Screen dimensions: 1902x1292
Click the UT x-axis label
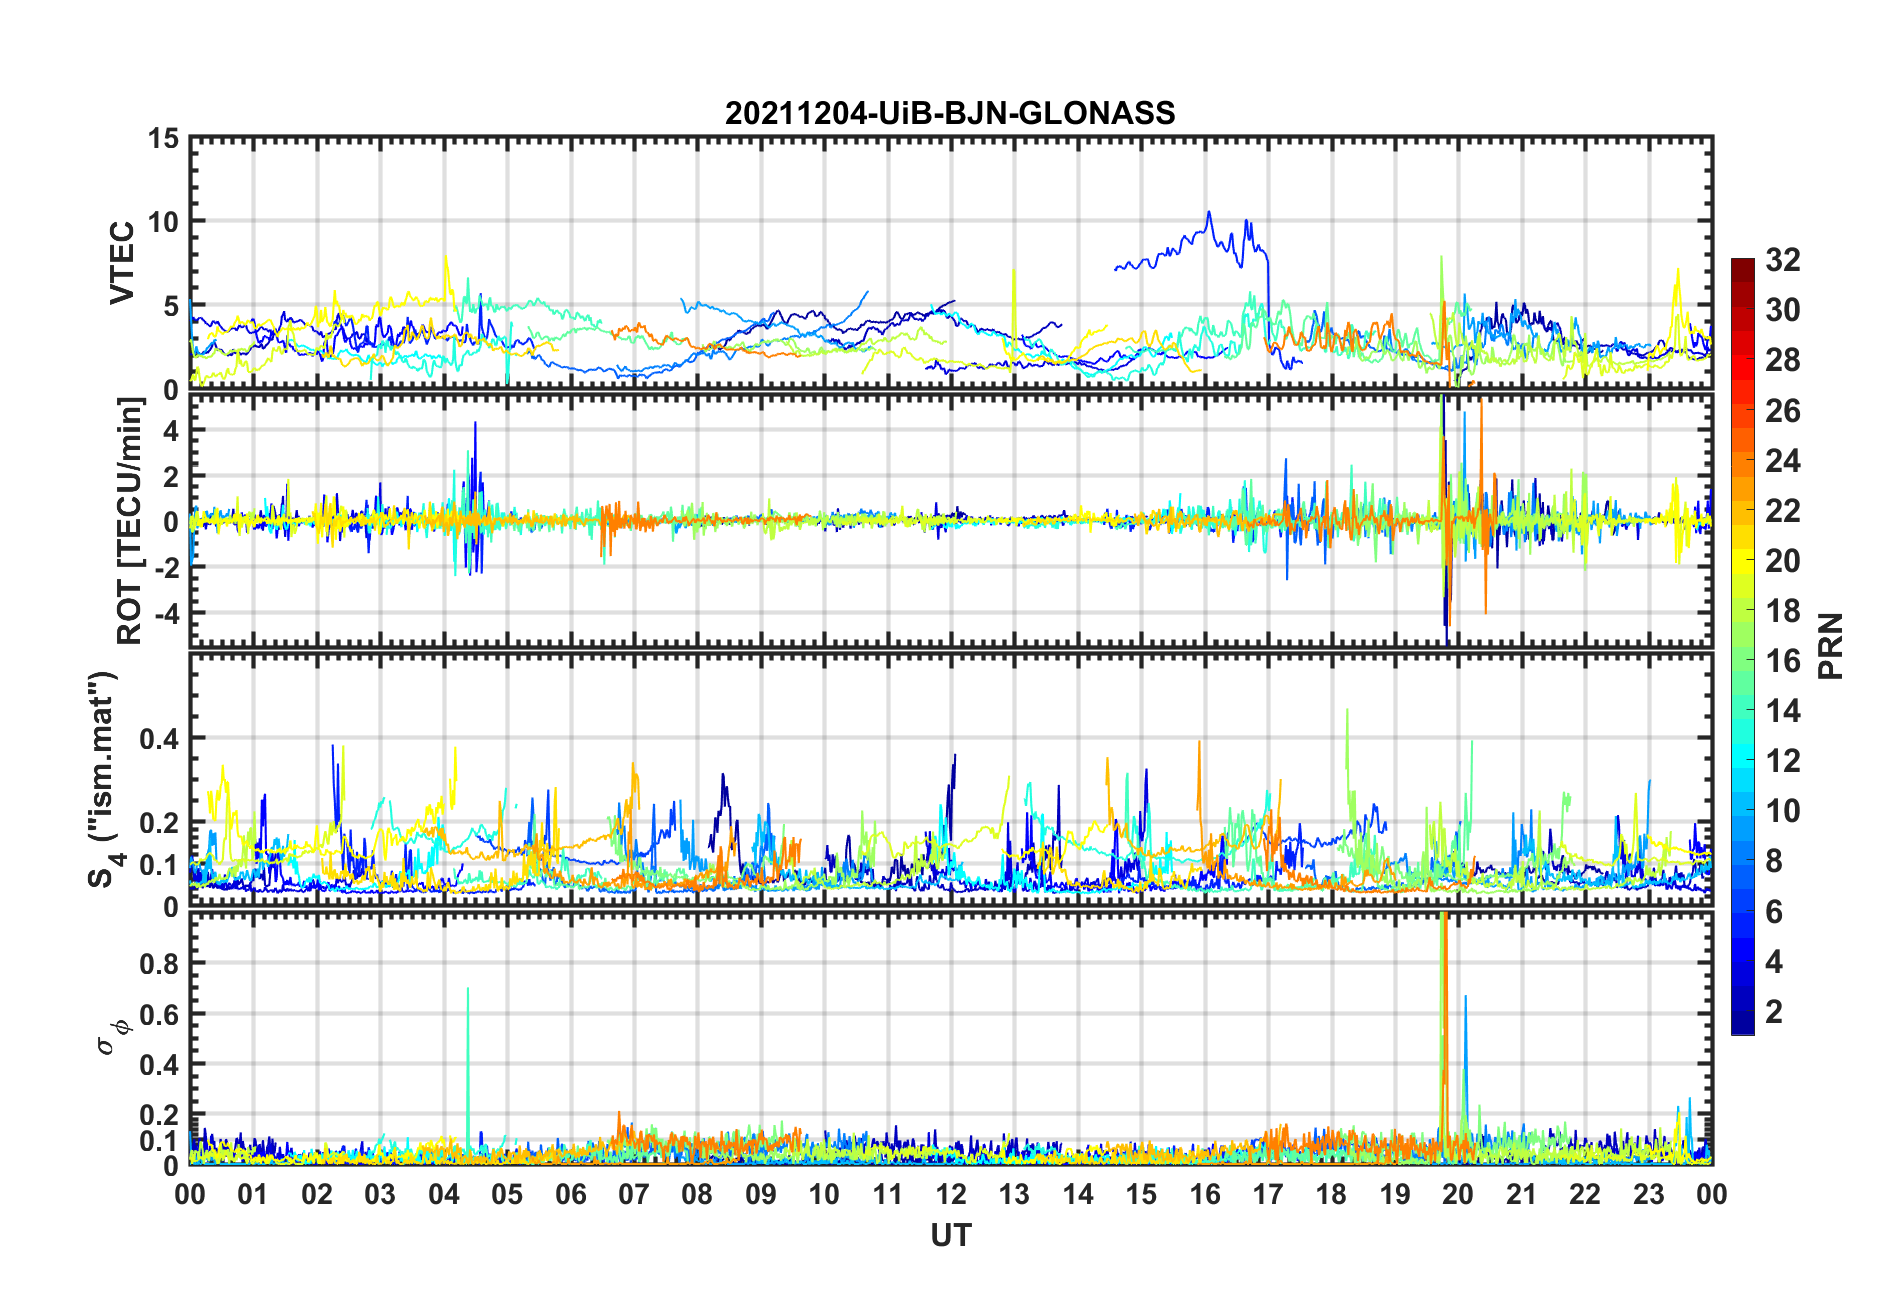950,1236
